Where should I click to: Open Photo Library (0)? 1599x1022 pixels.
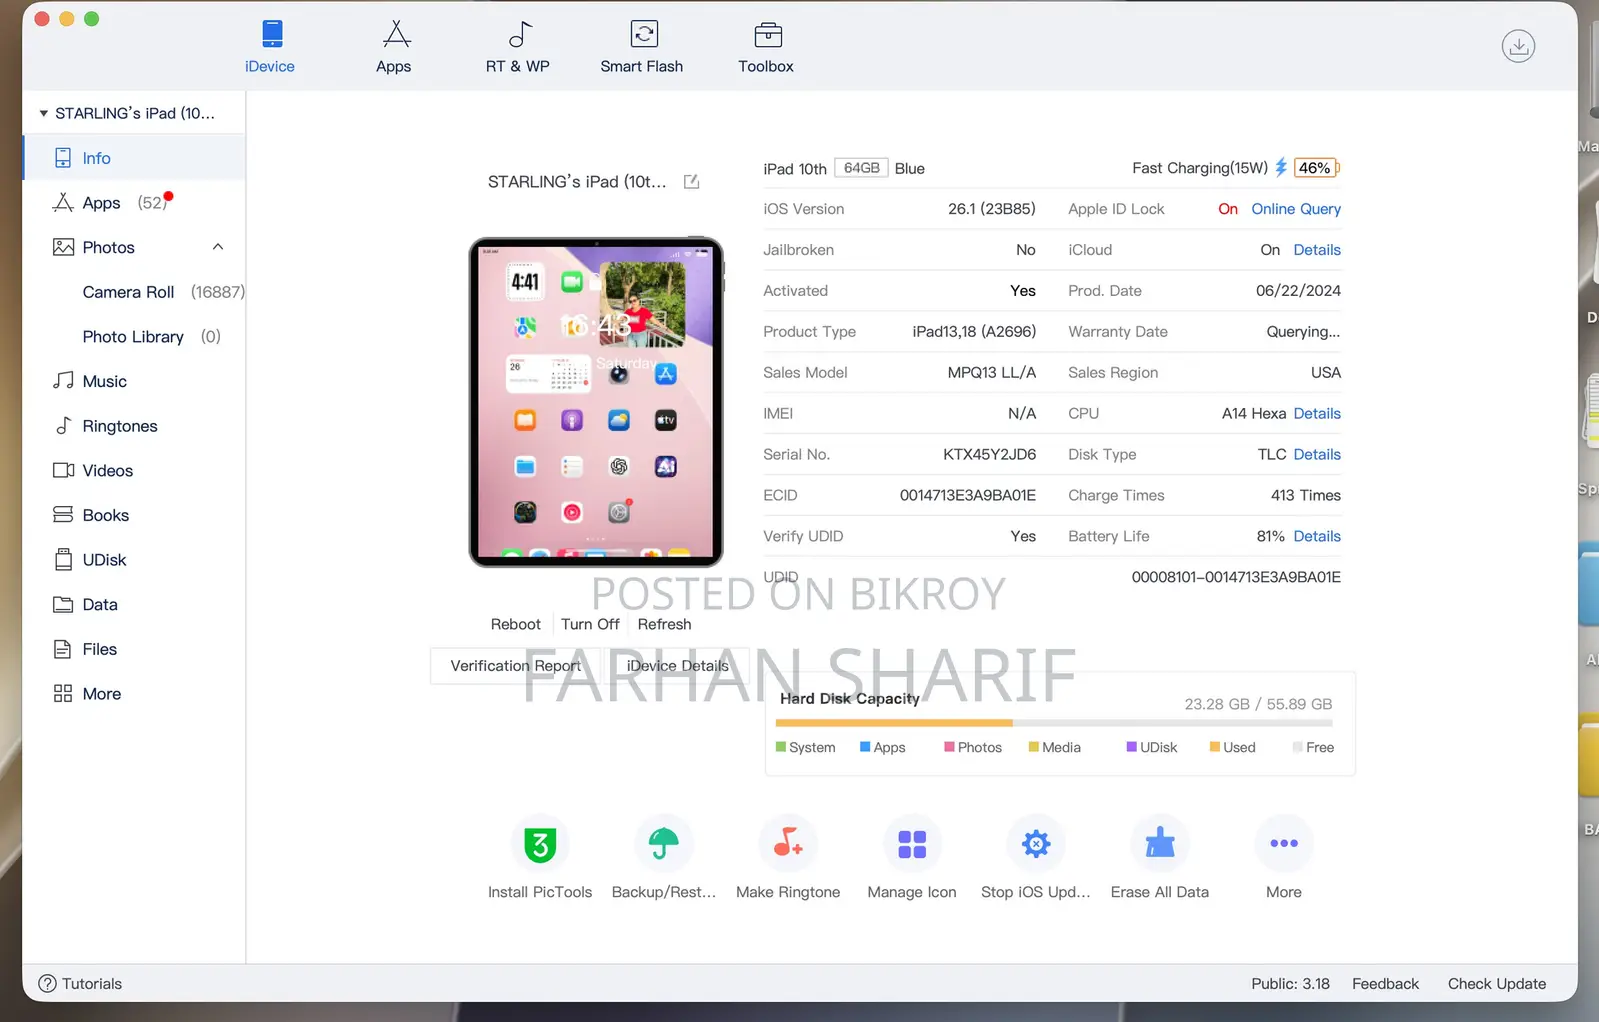tap(151, 337)
